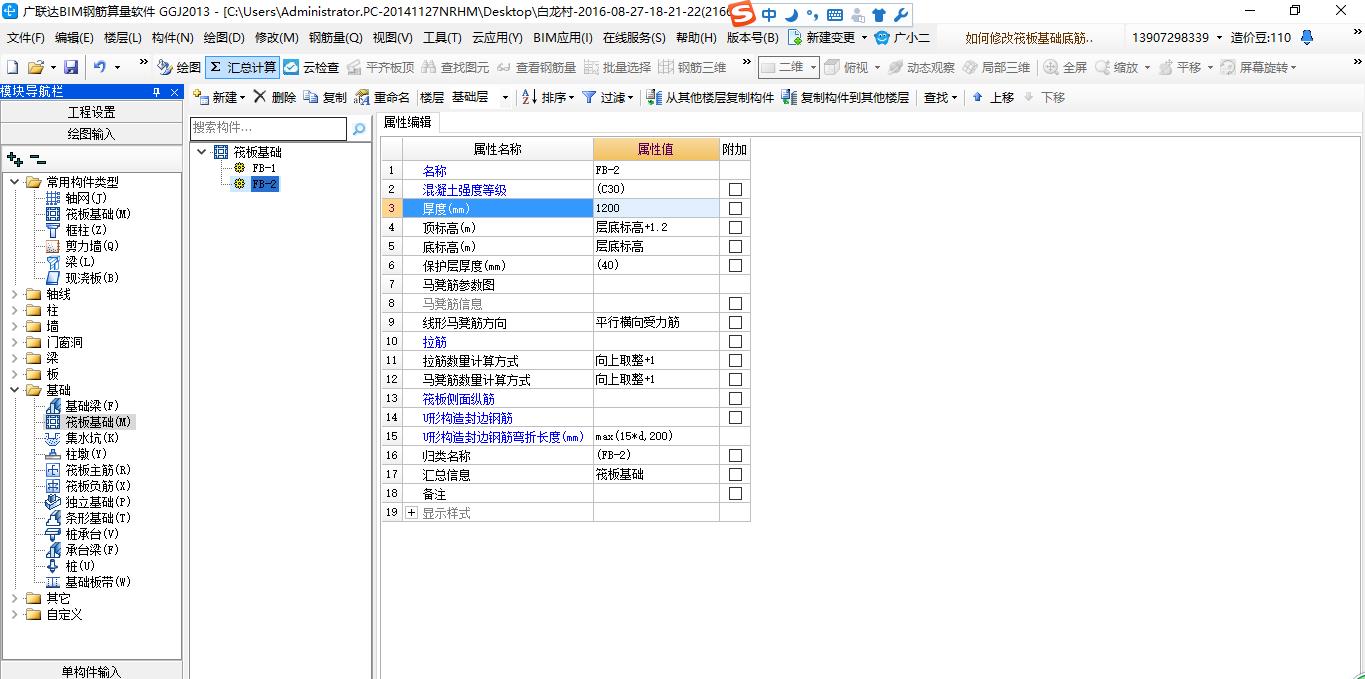
Task: Click the open folder icon
Action: tap(35, 67)
